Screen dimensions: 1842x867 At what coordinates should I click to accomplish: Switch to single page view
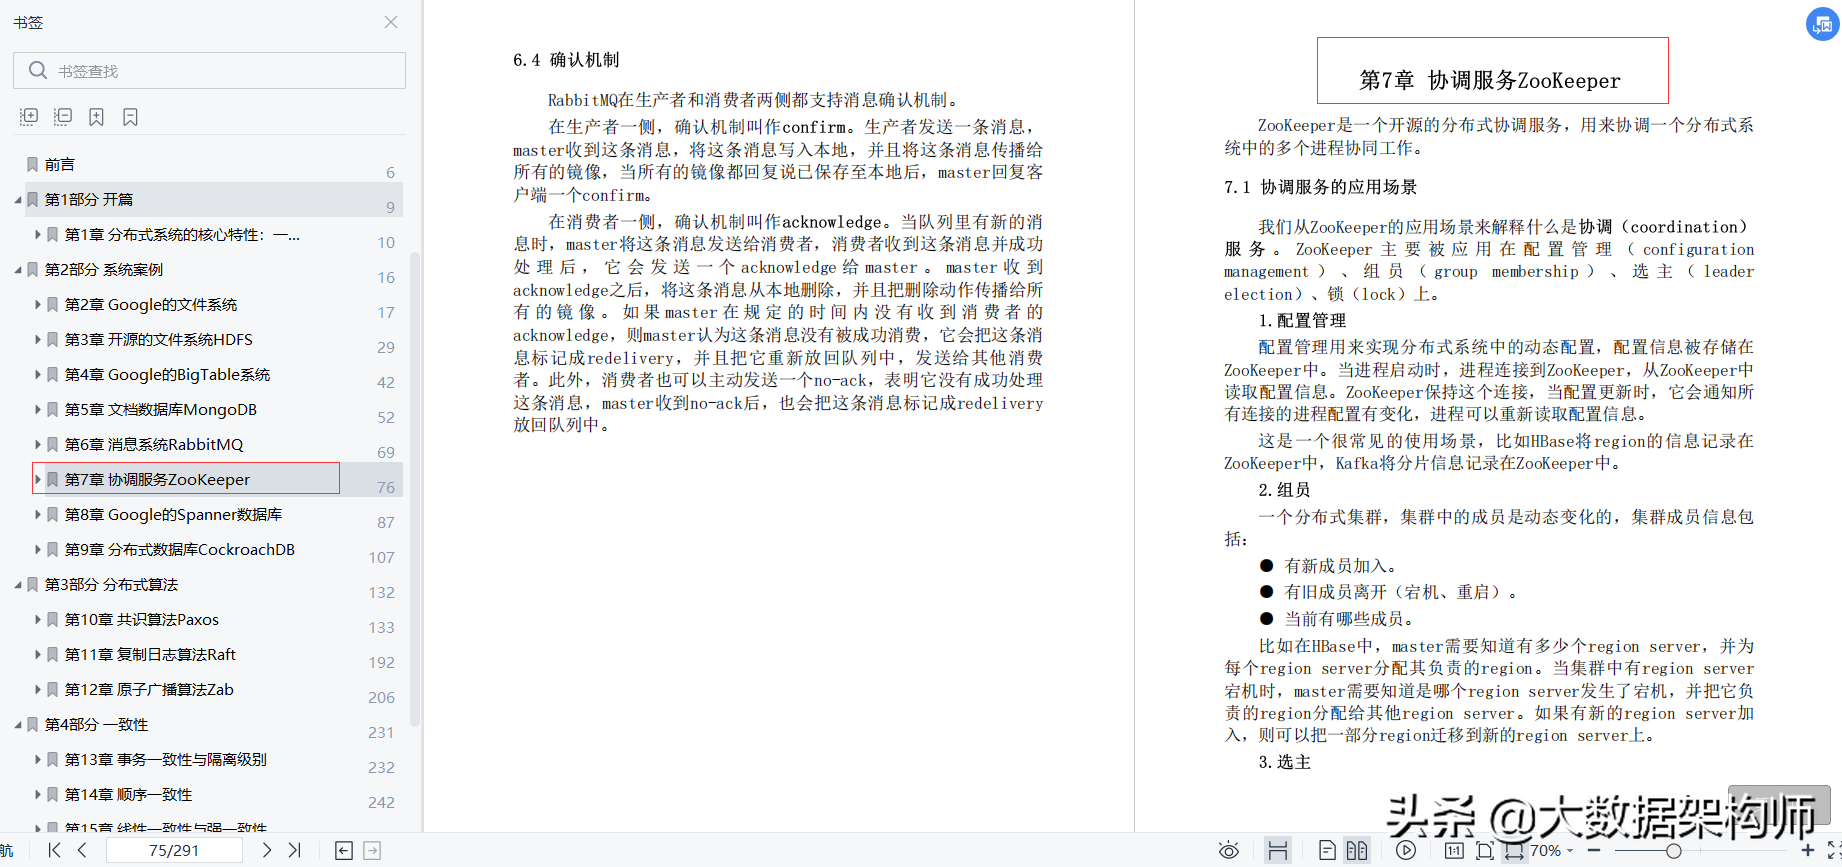pos(1327,850)
